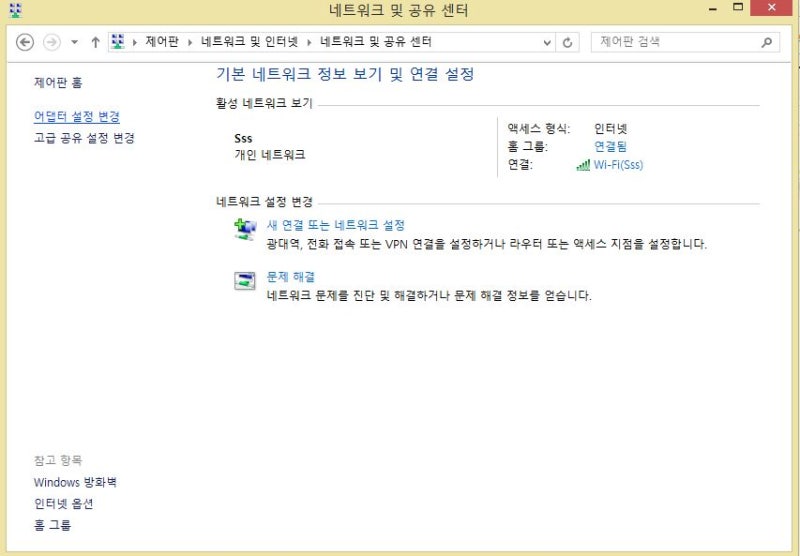This screenshot has width=800, height=556.
Task: Refresh the page with refresh button
Action: coord(567,42)
